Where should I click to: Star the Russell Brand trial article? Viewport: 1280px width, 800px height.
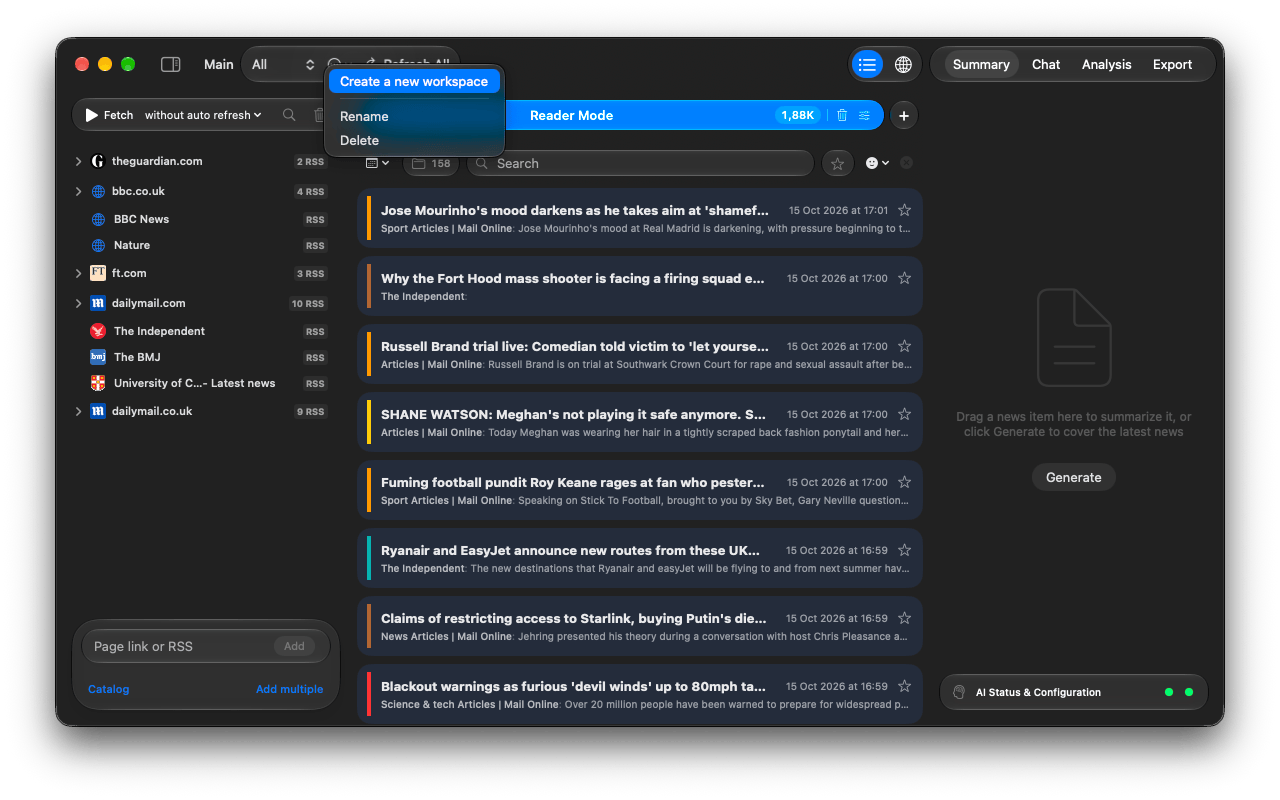coord(904,346)
